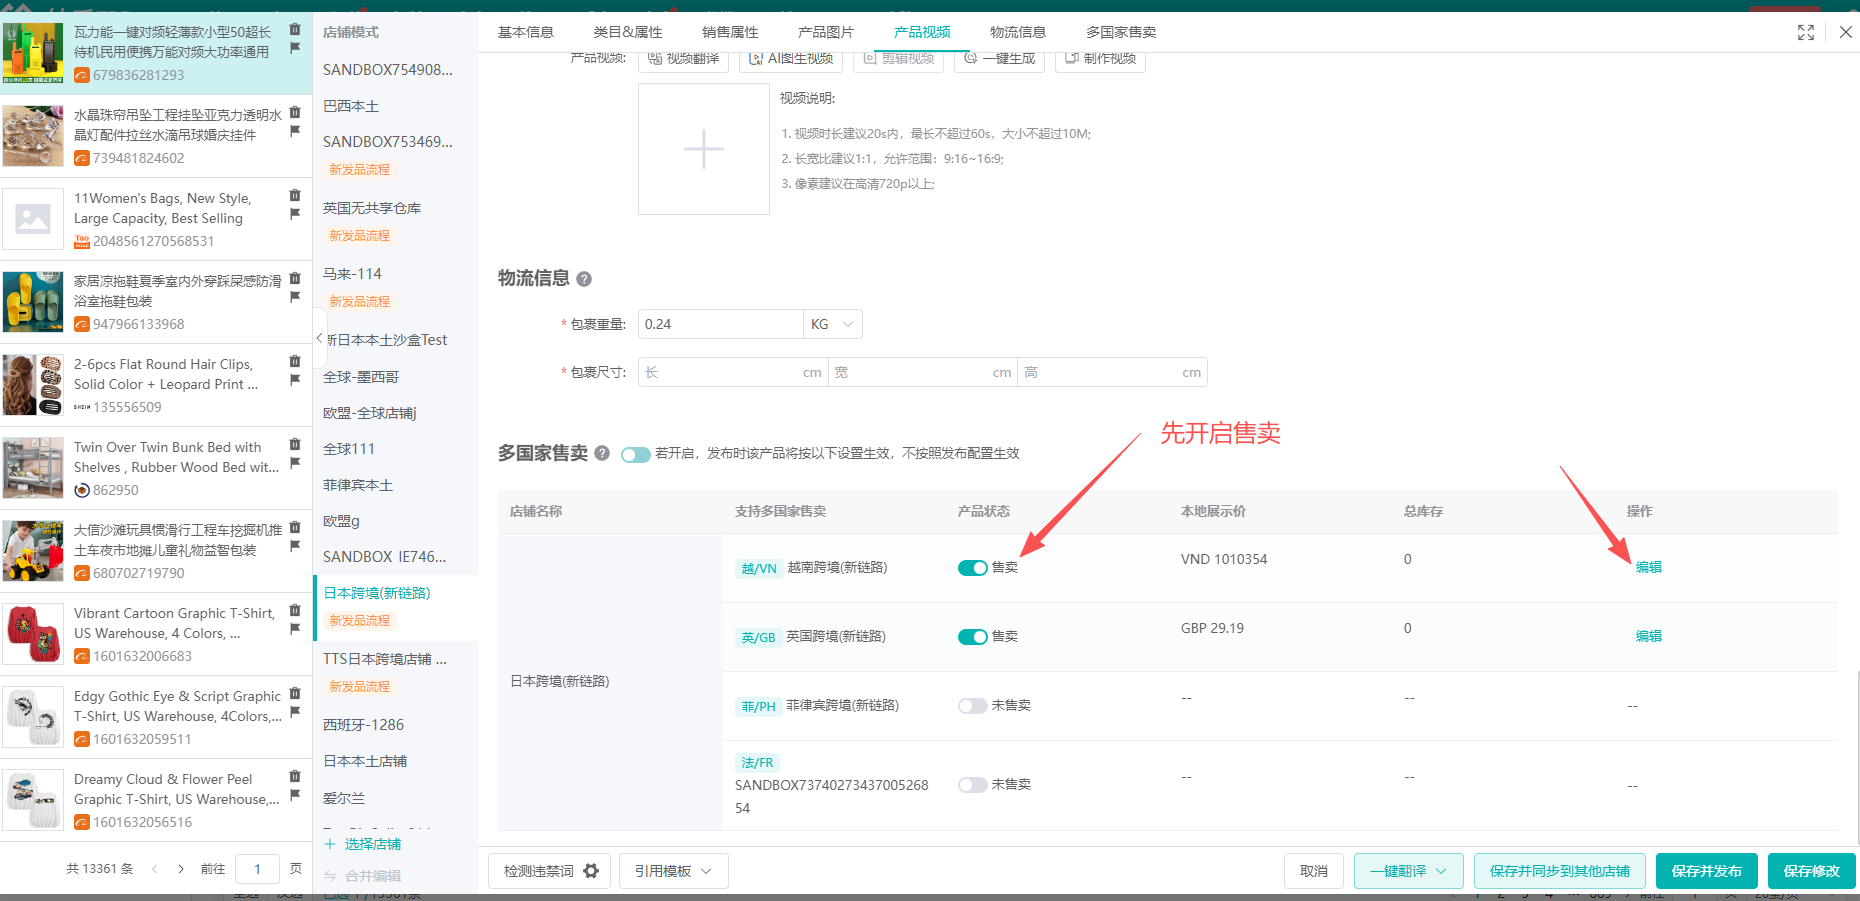Go to the previous page of products
Image resolution: width=1860 pixels, height=901 pixels.
tap(155, 869)
